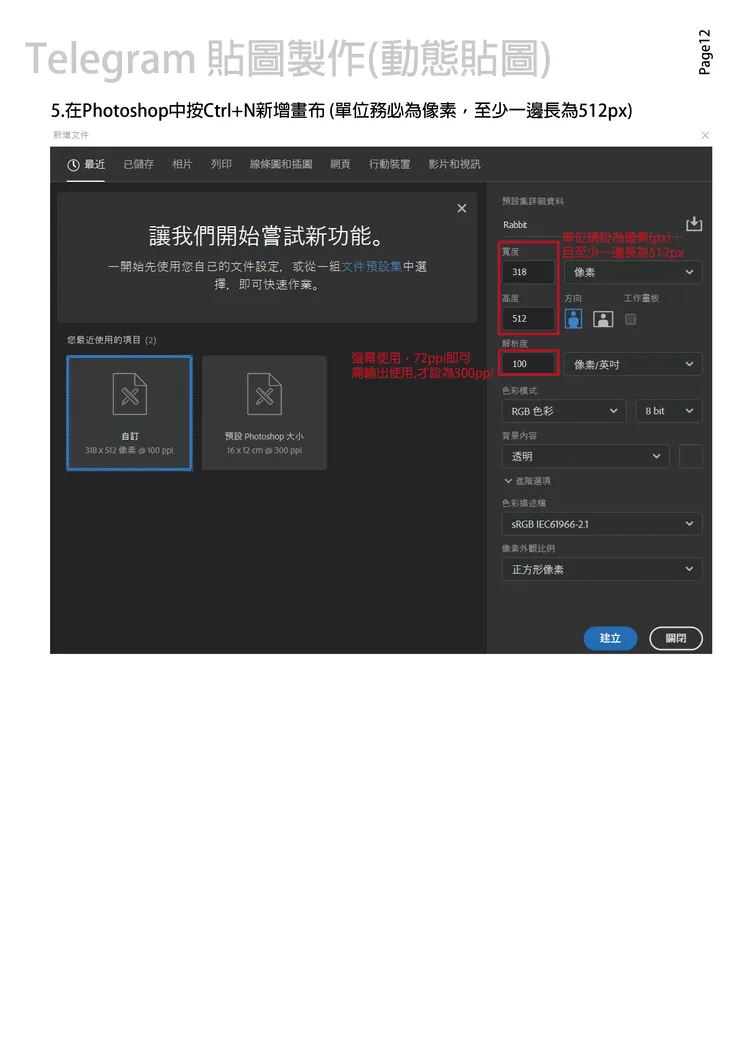Screen dimensions: 740x1046
Task: Switch to the 已儲存 tab
Action: [139, 164]
